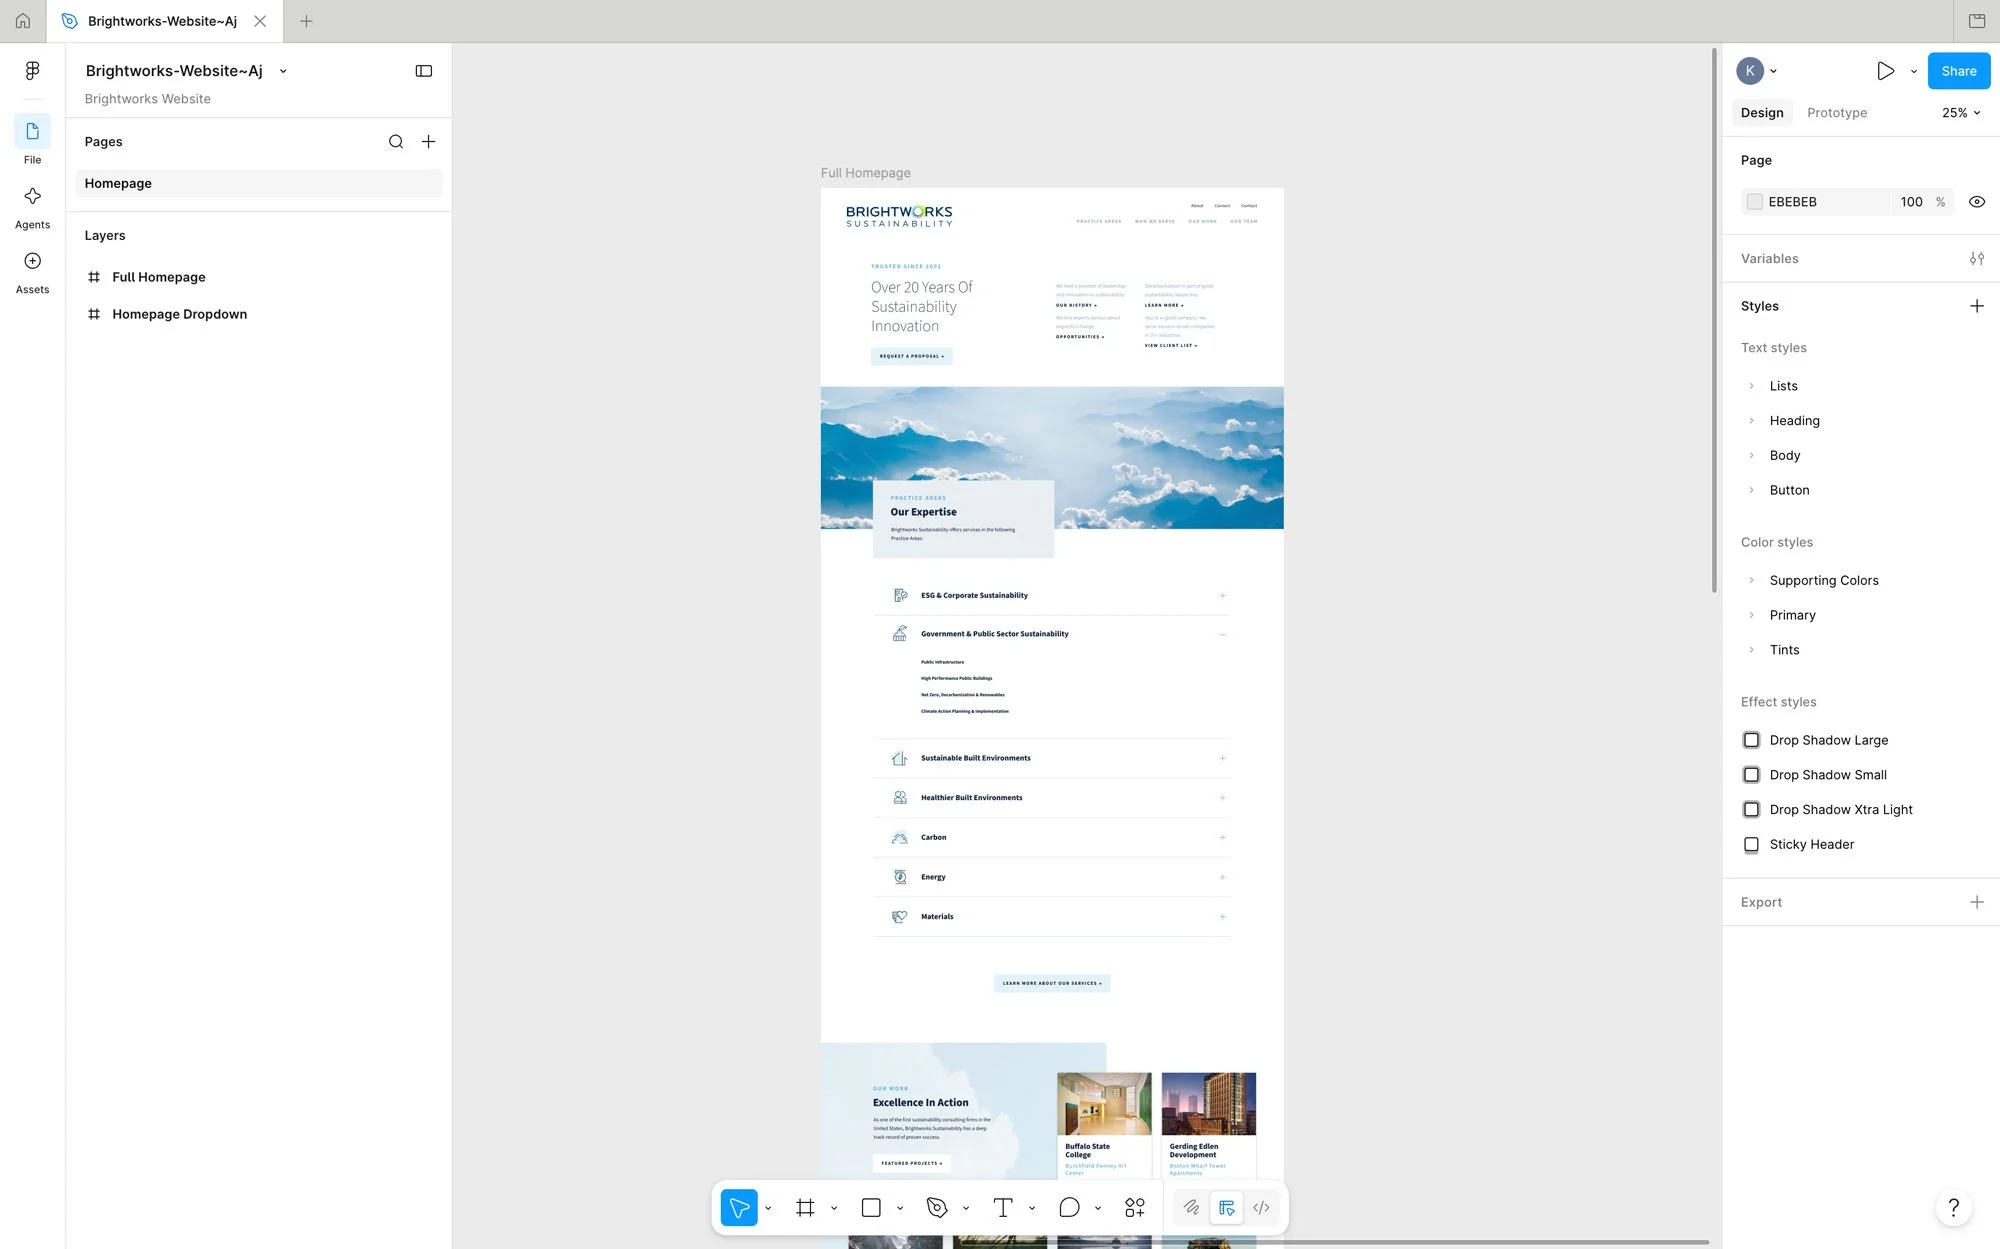This screenshot has width=2000, height=1249.
Task: Open variables settings icon
Action: click(x=1977, y=259)
